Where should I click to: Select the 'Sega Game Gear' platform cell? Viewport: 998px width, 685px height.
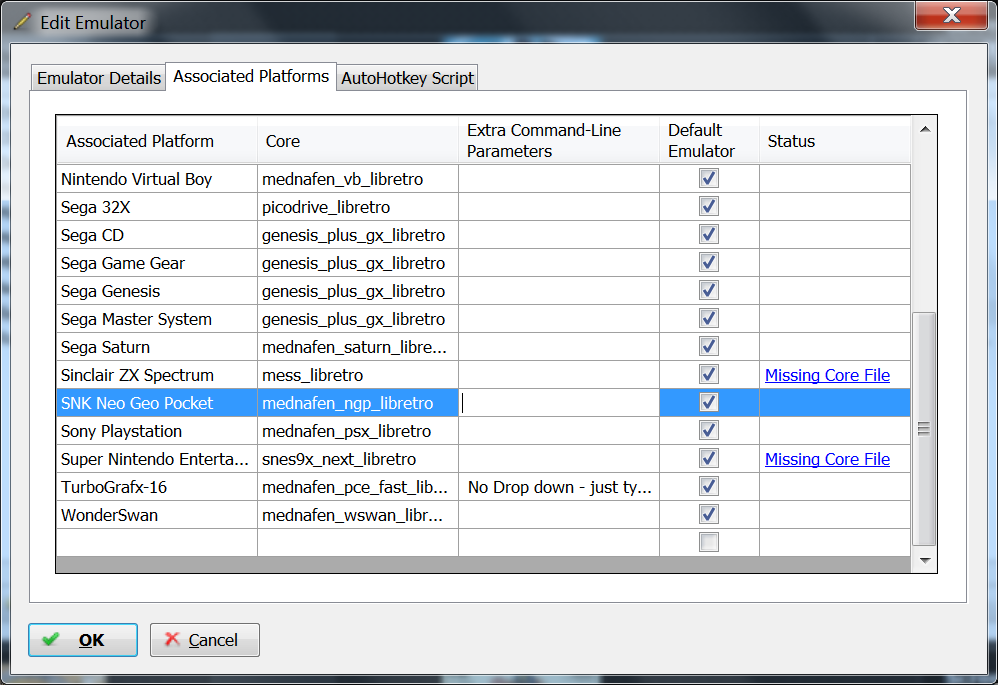click(157, 263)
